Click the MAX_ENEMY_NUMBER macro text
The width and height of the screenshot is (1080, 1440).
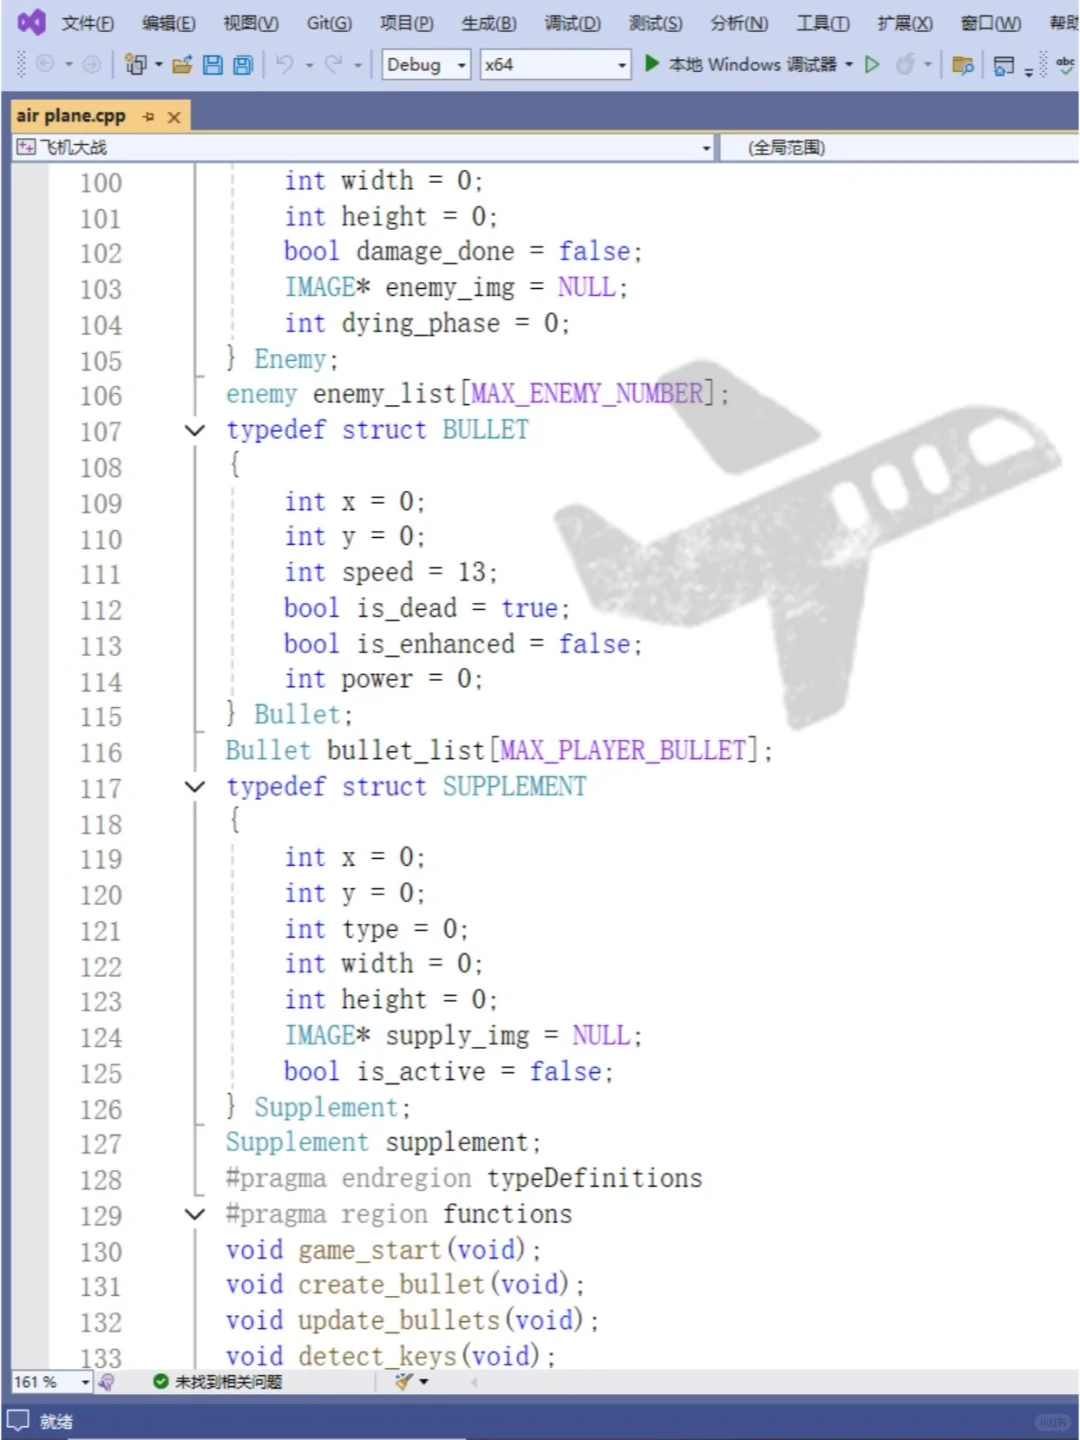587,394
